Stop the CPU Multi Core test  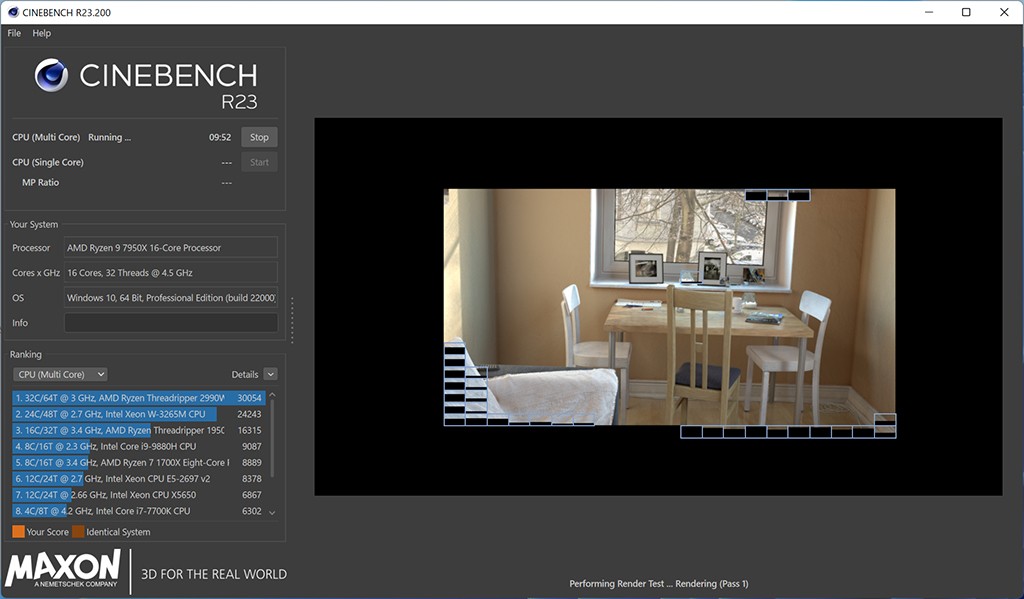click(259, 137)
